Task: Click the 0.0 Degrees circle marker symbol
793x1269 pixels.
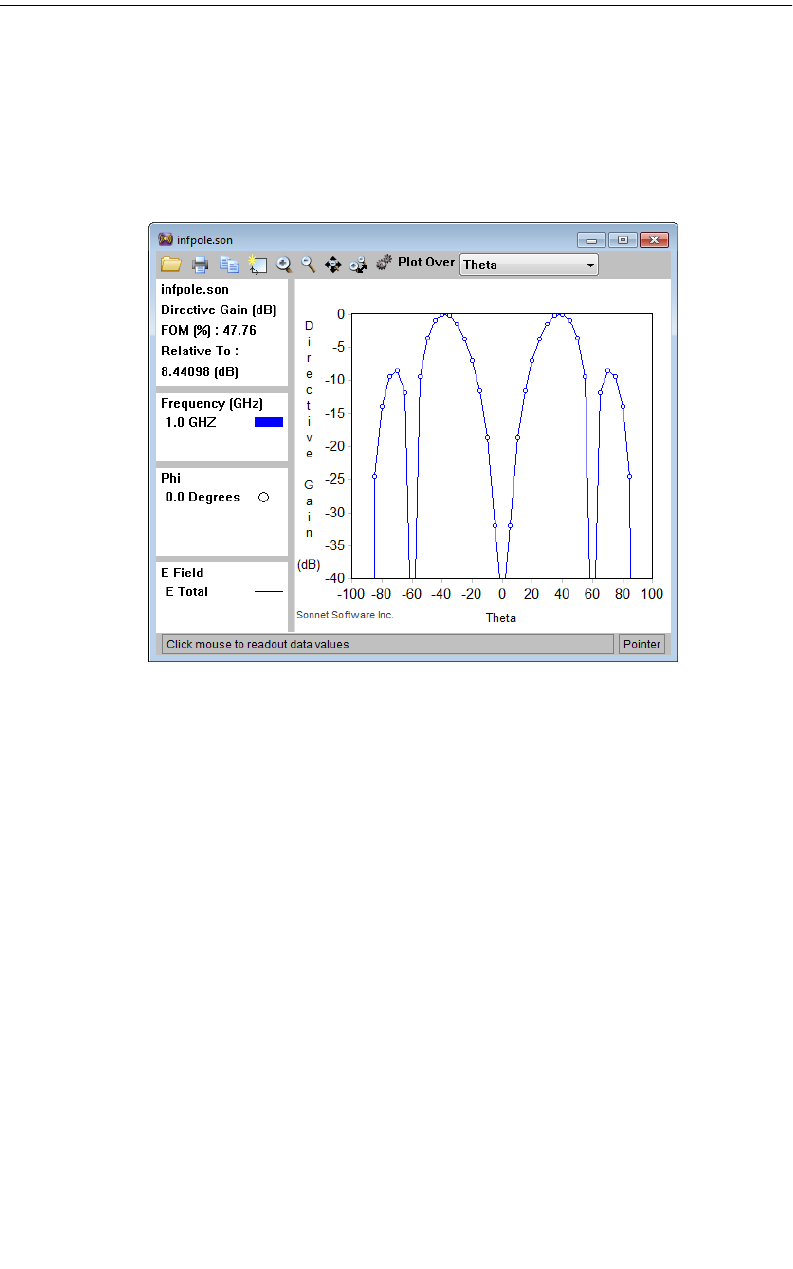Action: pyautogui.click(x=263, y=497)
